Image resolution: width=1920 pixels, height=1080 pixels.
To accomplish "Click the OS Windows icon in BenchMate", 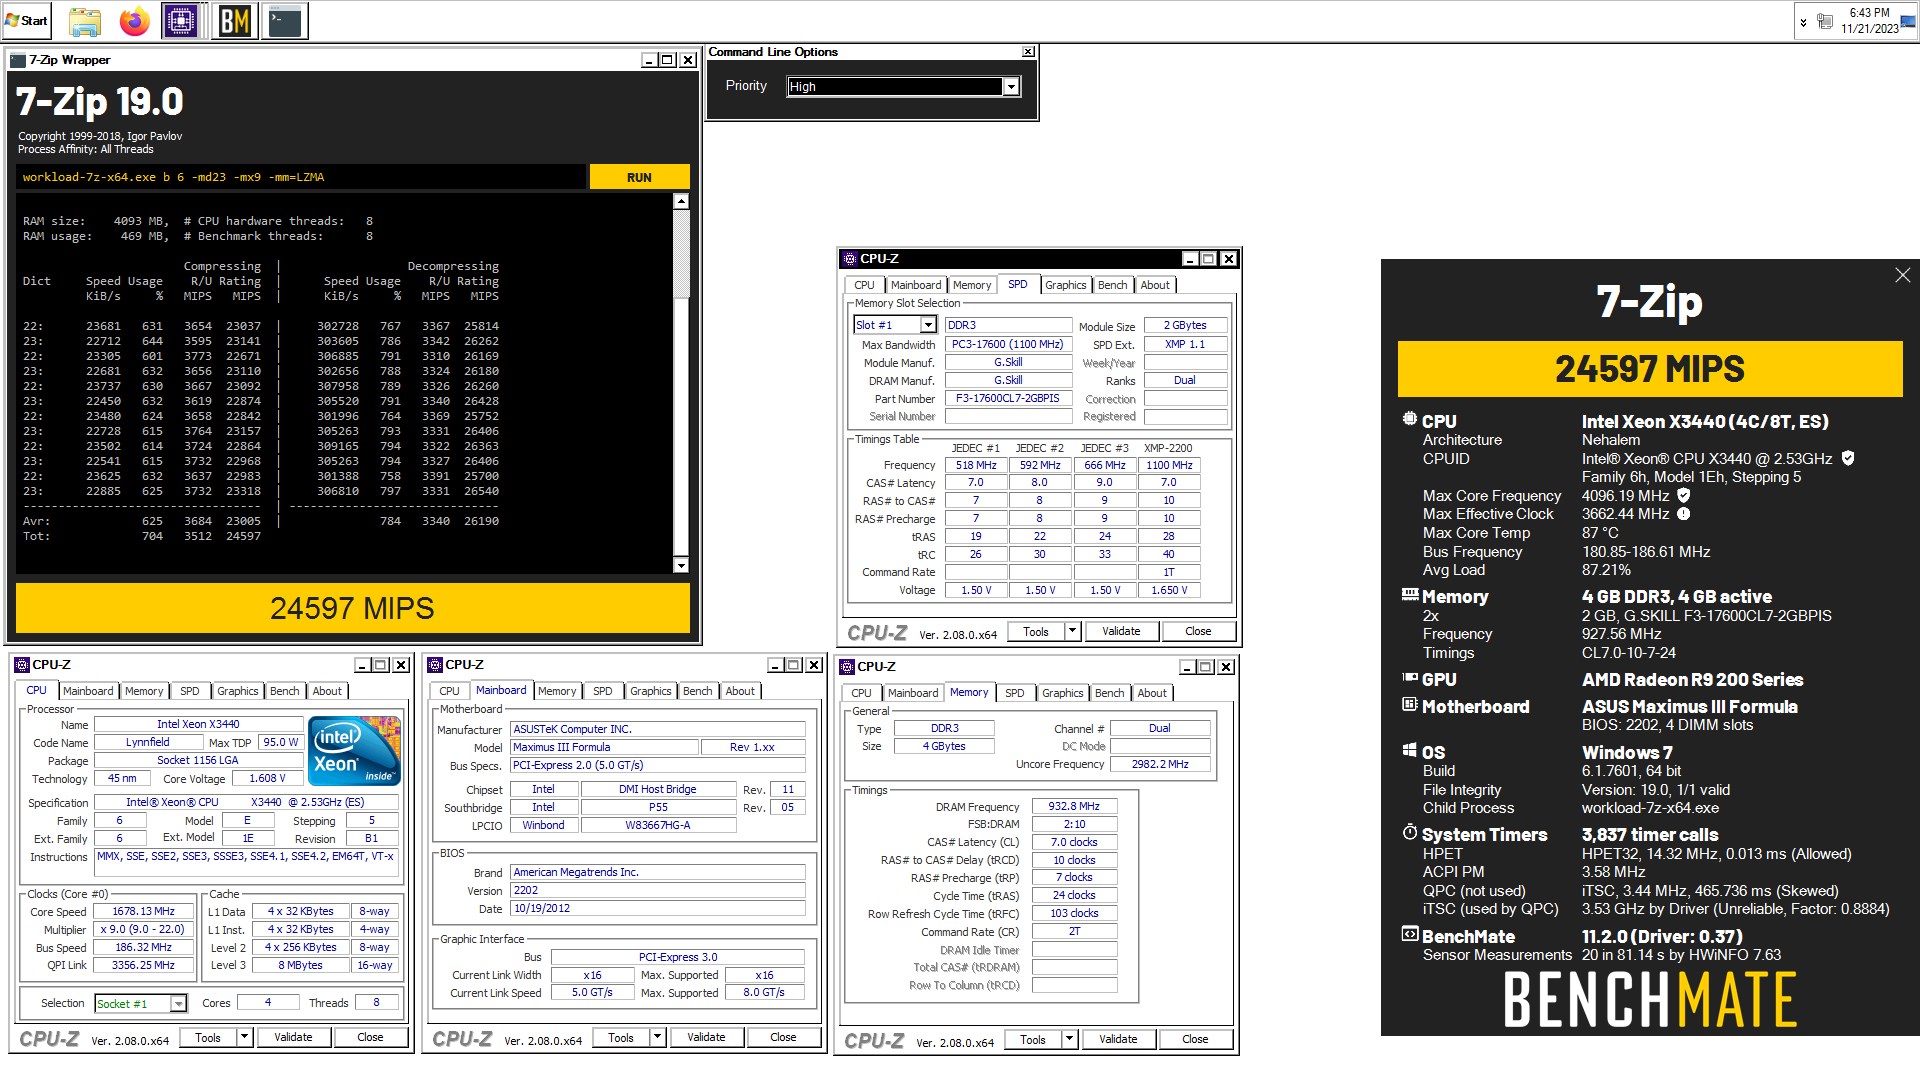I will click(1410, 751).
